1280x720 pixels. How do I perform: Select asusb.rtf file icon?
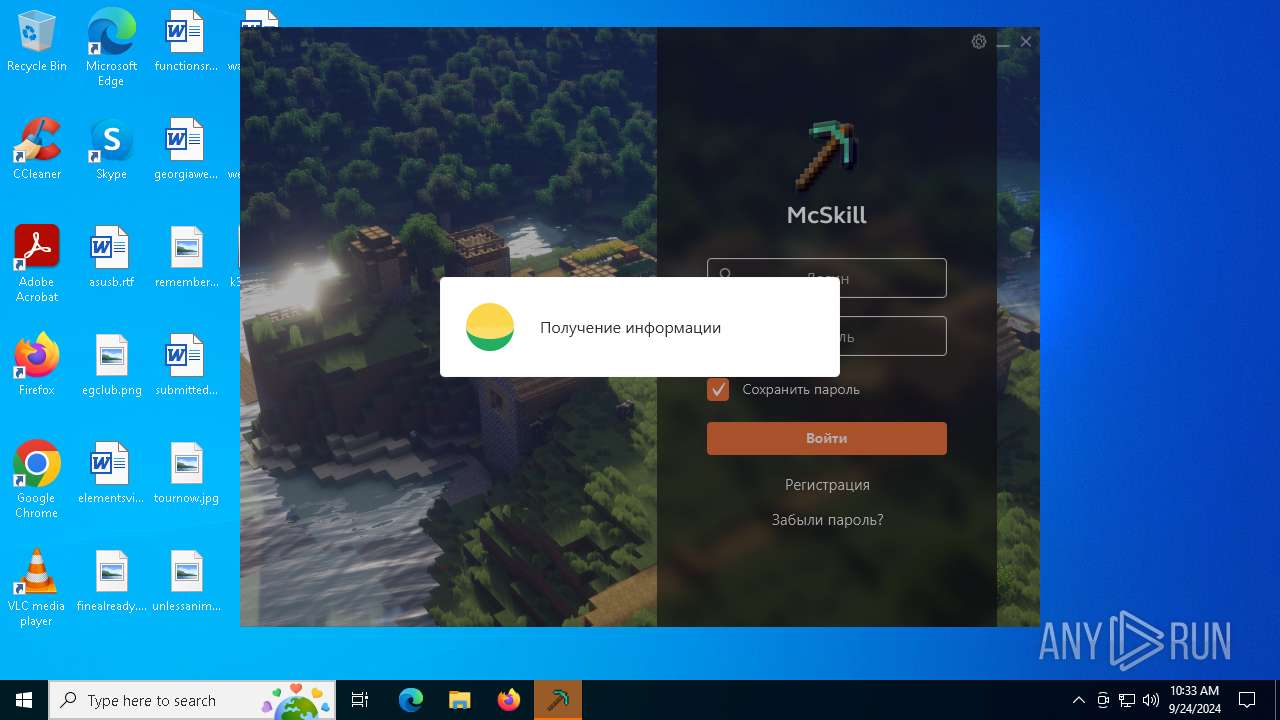click(111, 257)
